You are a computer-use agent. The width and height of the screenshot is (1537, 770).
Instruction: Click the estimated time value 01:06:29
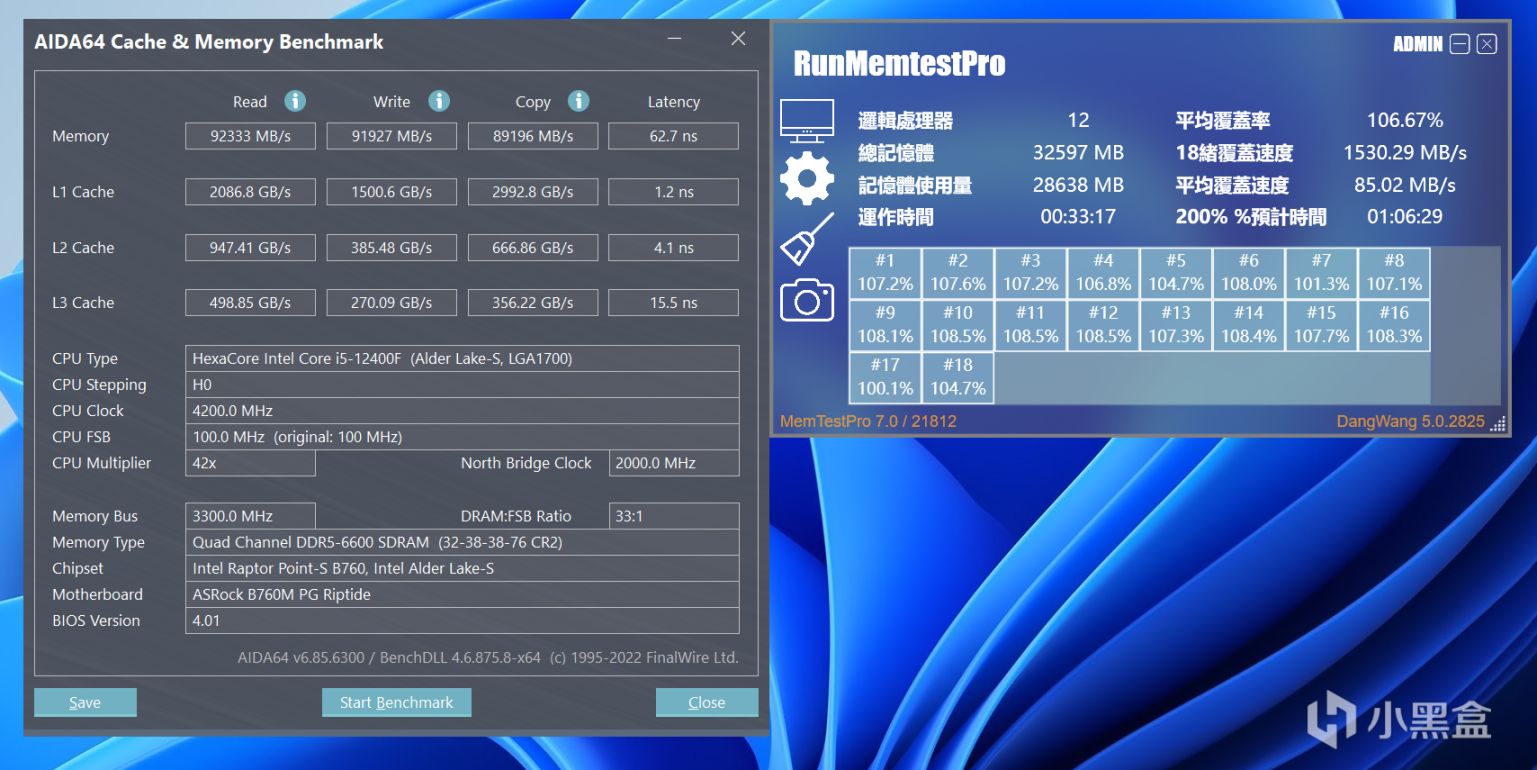pyautogui.click(x=1405, y=216)
